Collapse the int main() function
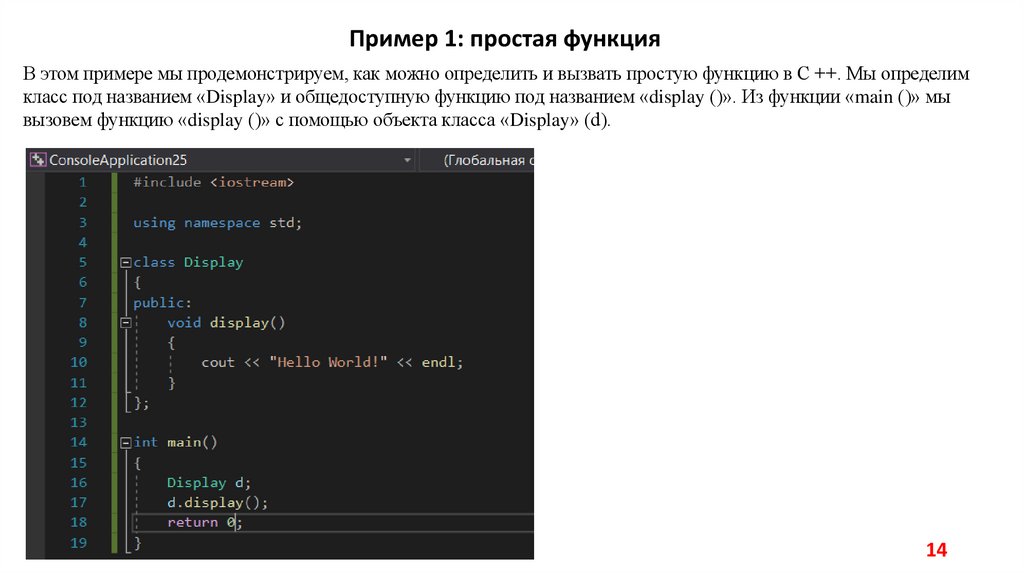Screen dimensions: 1024x574 125,443
